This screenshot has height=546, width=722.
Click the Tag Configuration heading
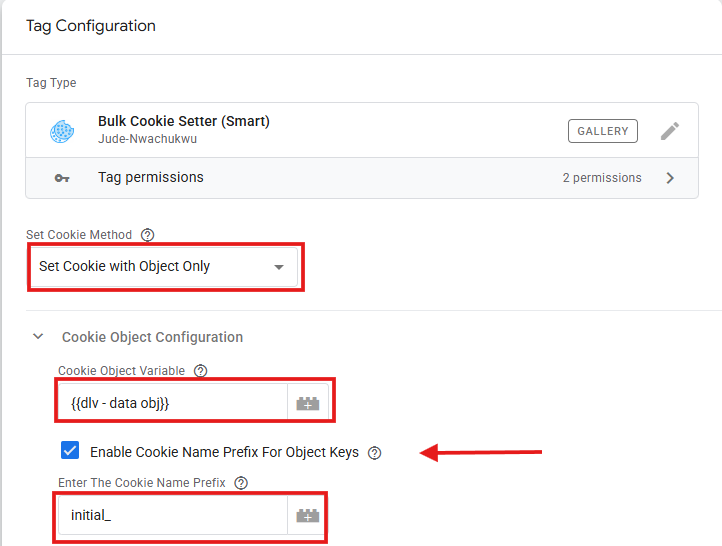pyautogui.click(x=91, y=25)
